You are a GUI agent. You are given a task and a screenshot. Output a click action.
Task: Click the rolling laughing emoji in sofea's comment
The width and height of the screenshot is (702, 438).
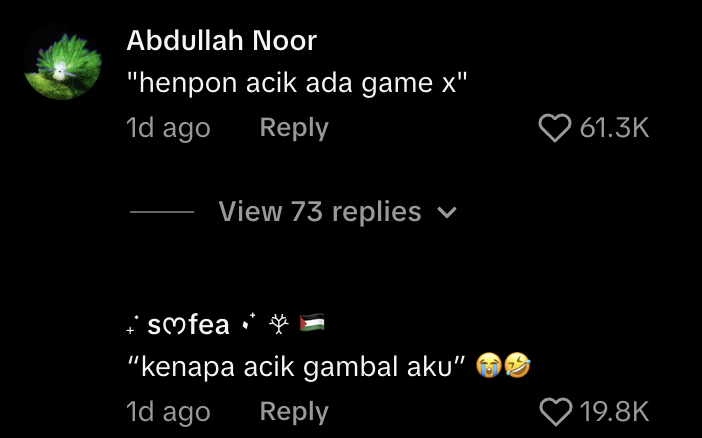click(x=517, y=365)
